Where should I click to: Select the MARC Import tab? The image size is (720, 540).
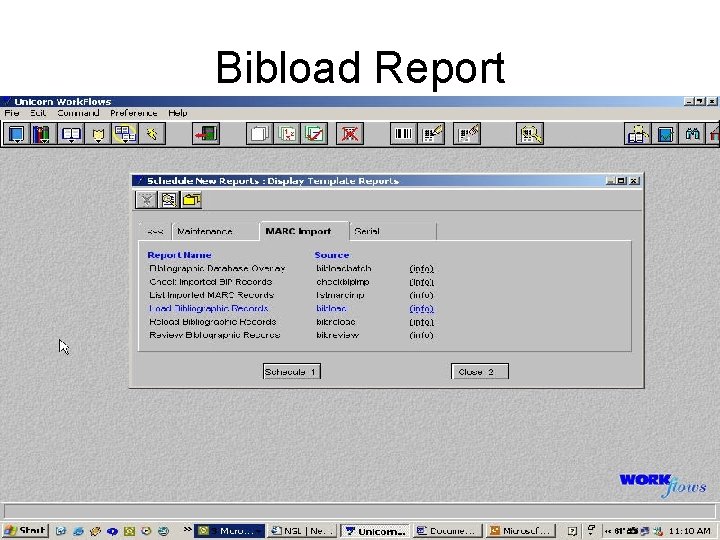304,231
